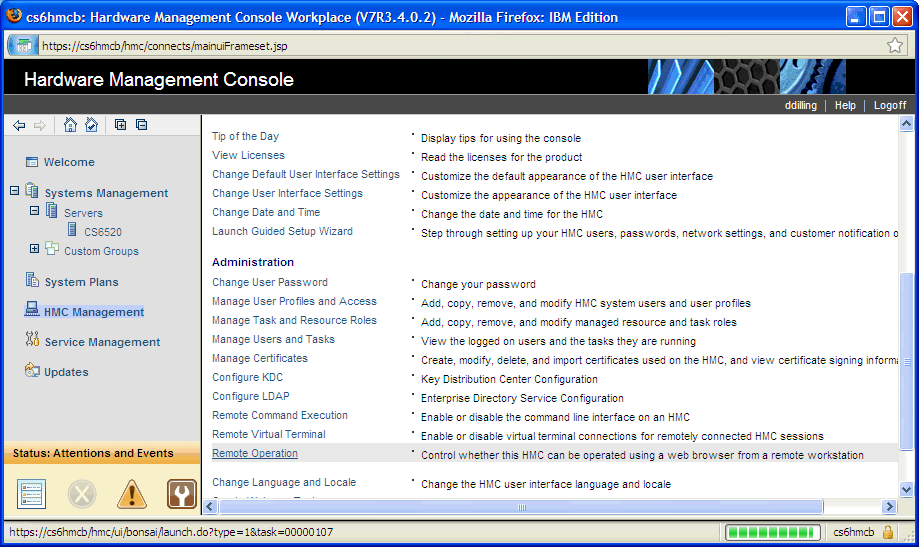
Task: Click the bookmark star in address bar
Action: click(x=894, y=46)
